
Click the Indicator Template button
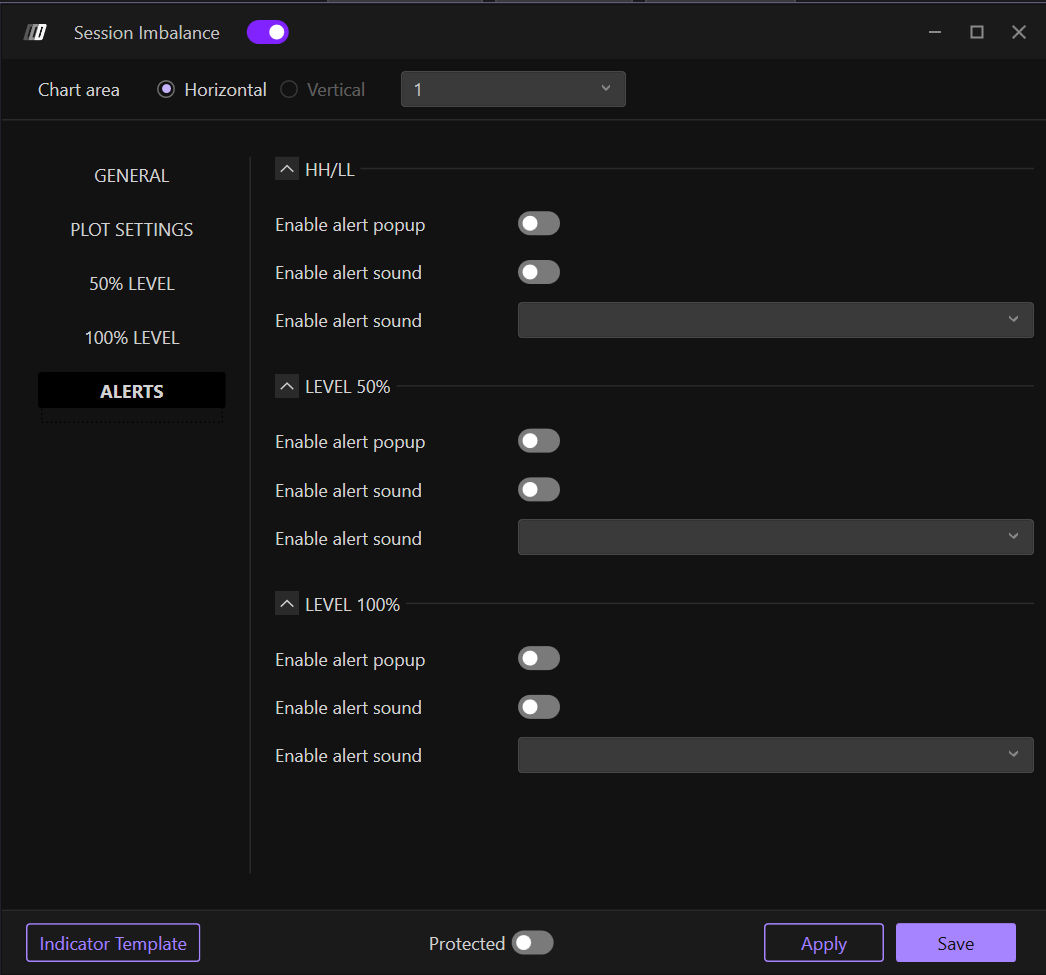tap(113, 943)
